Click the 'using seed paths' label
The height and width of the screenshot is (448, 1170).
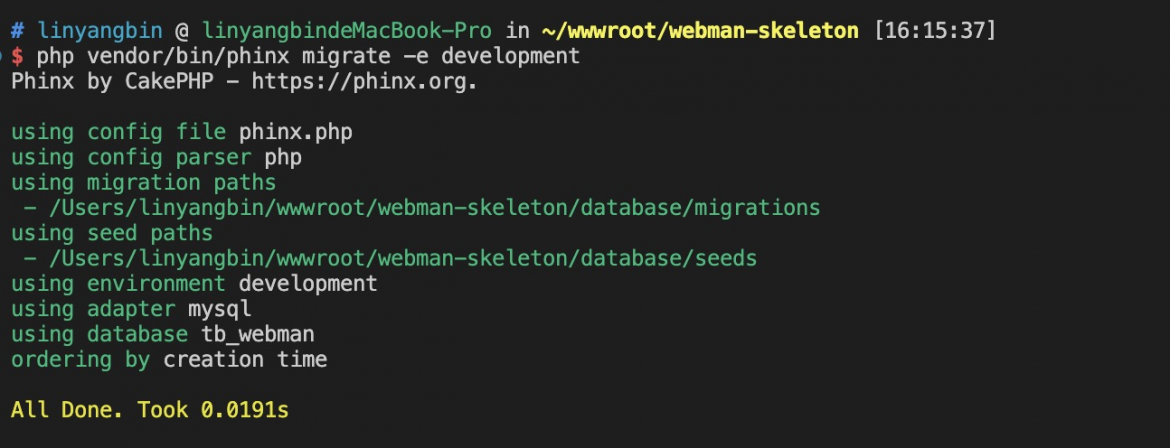tap(112, 233)
